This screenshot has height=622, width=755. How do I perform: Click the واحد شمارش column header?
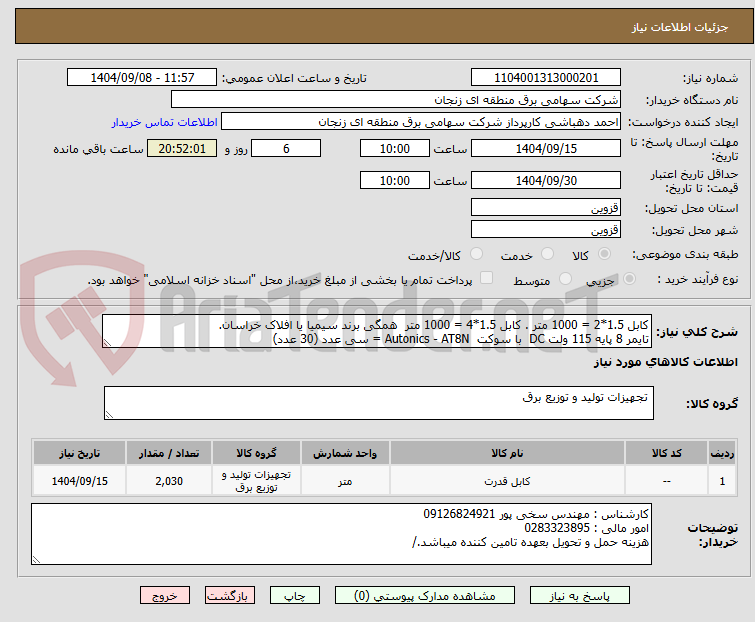point(345,454)
